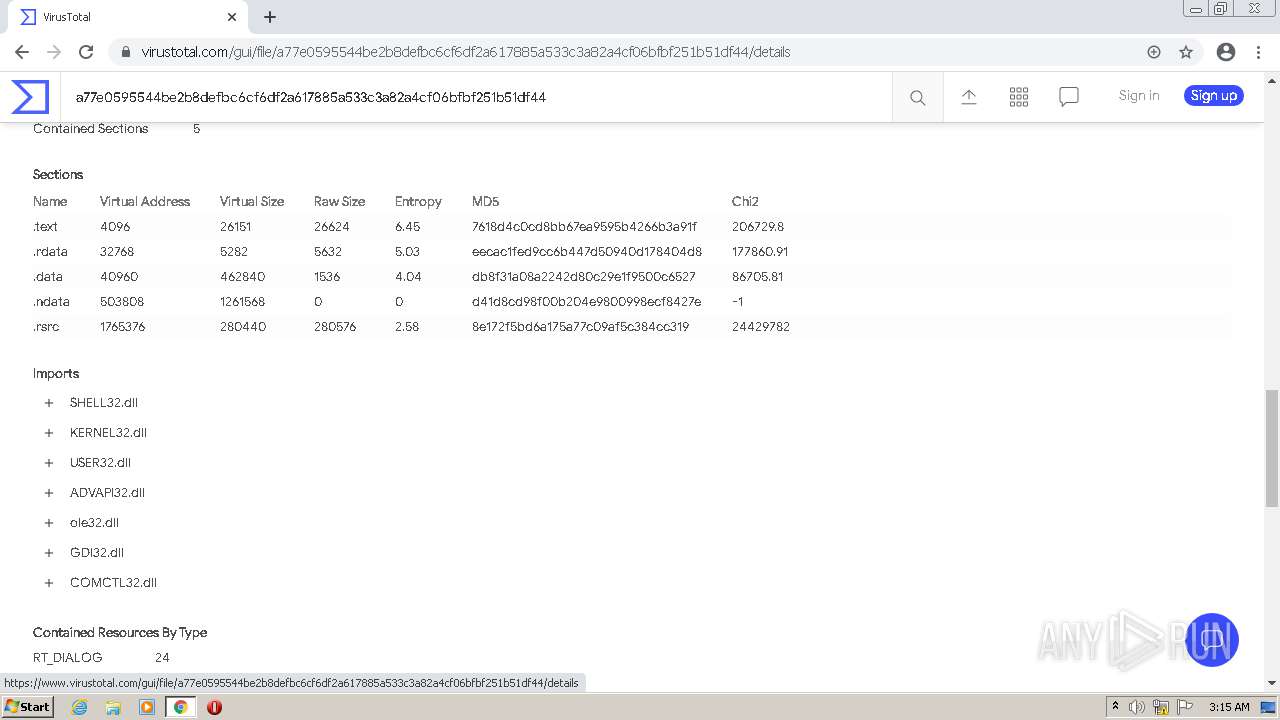Click the zoom plus icon in address bar
This screenshot has width=1280, height=720.
click(1154, 52)
